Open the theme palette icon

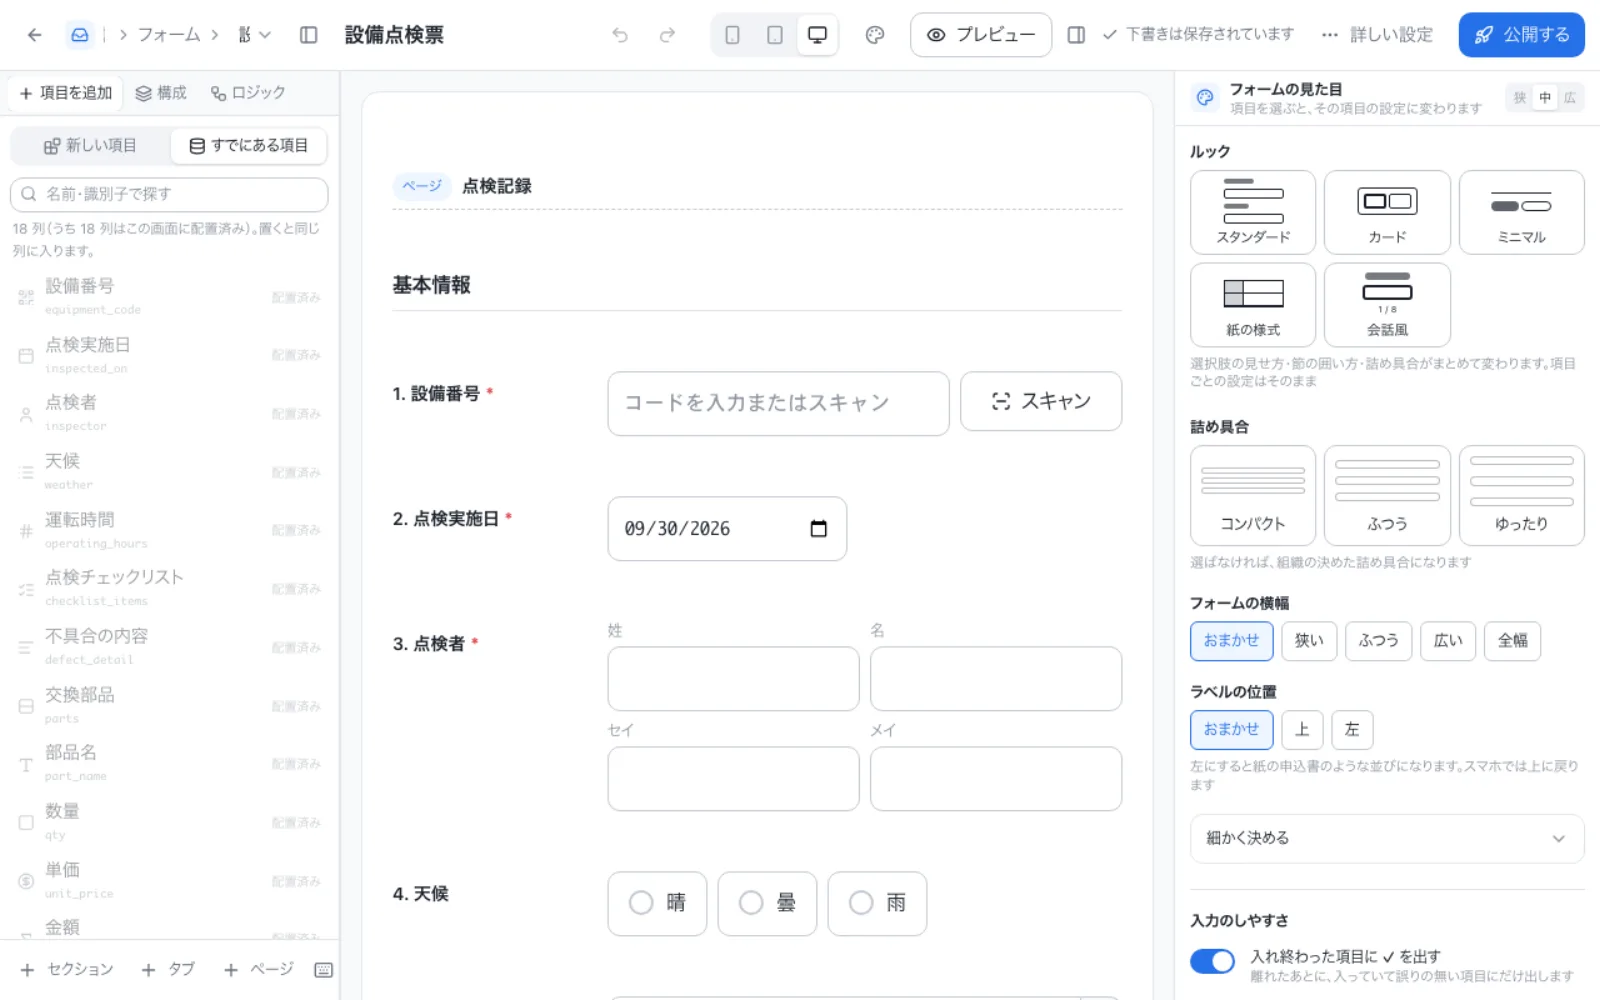[x=875, y=35]
